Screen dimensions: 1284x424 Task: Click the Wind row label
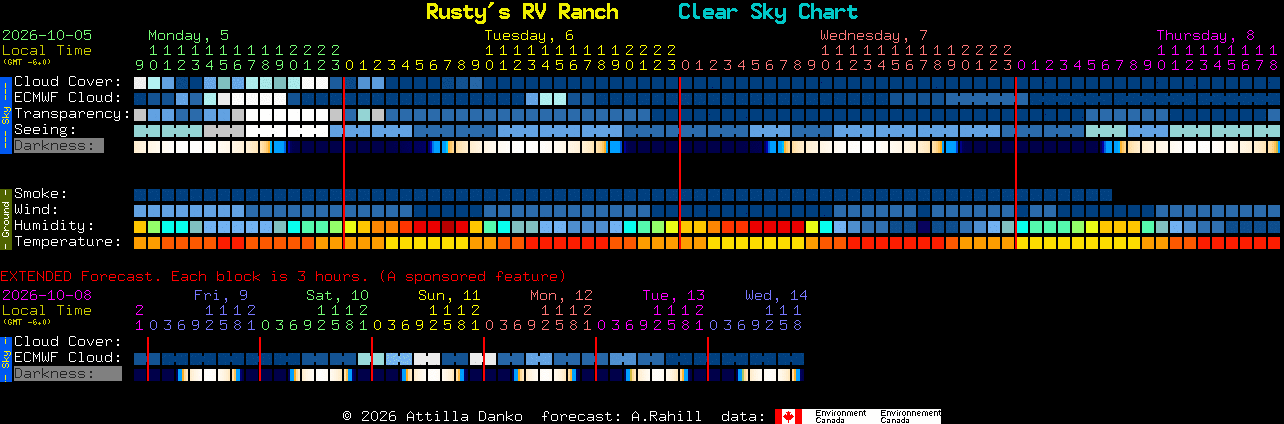tap(36, 210)
